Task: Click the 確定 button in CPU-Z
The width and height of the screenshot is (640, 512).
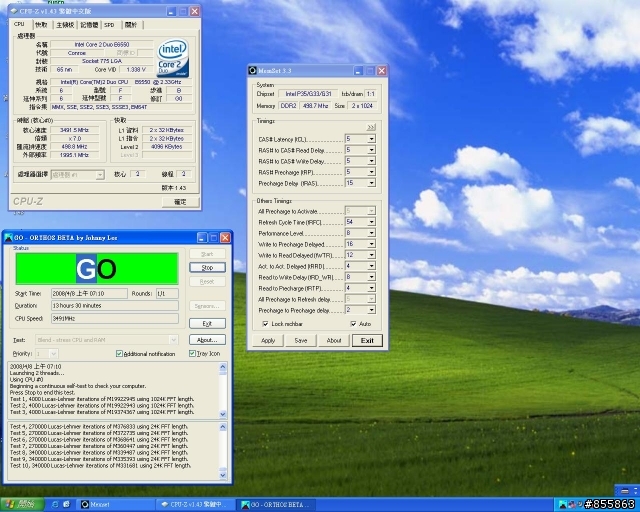Action: click(180, 202)
